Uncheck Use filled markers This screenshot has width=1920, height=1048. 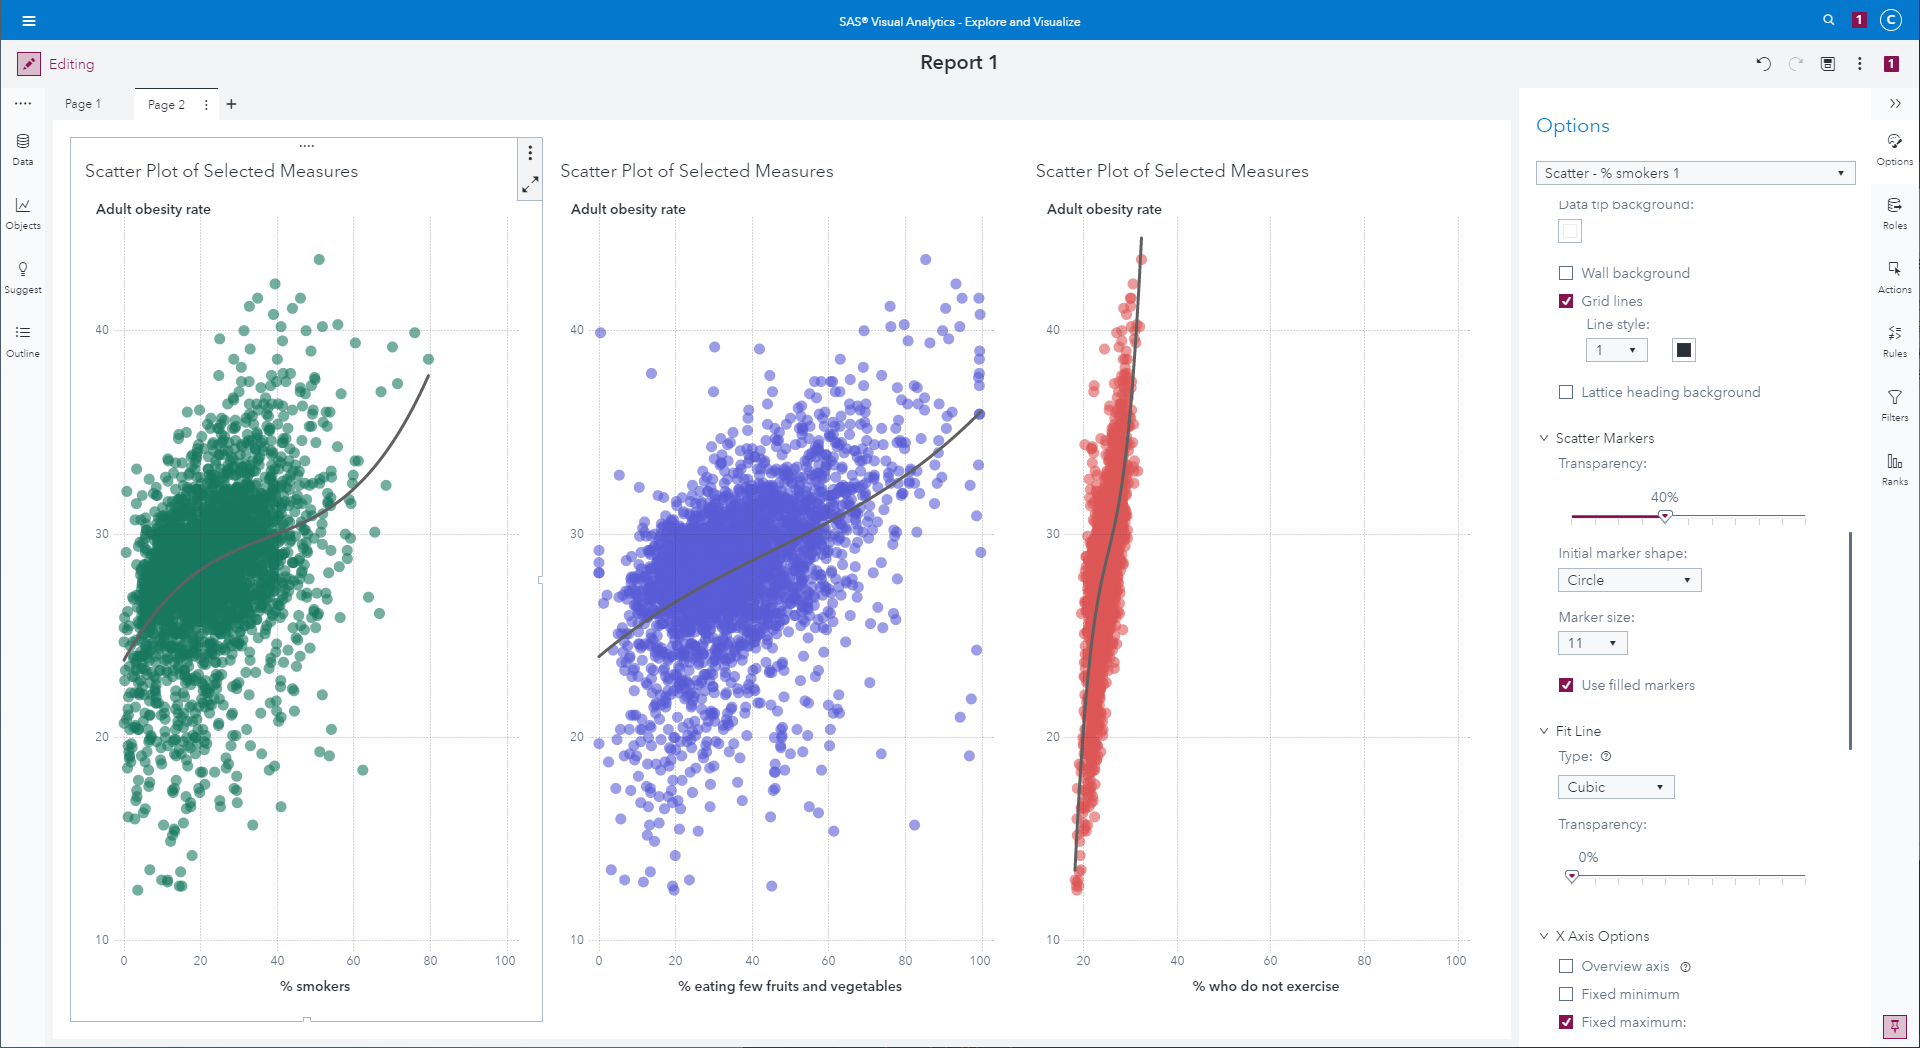tap(1566, 685)
